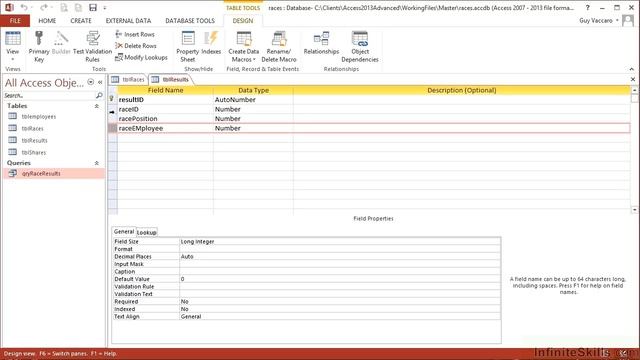Click the Default Value property field
640x360 pixels.
click(340, 279)
